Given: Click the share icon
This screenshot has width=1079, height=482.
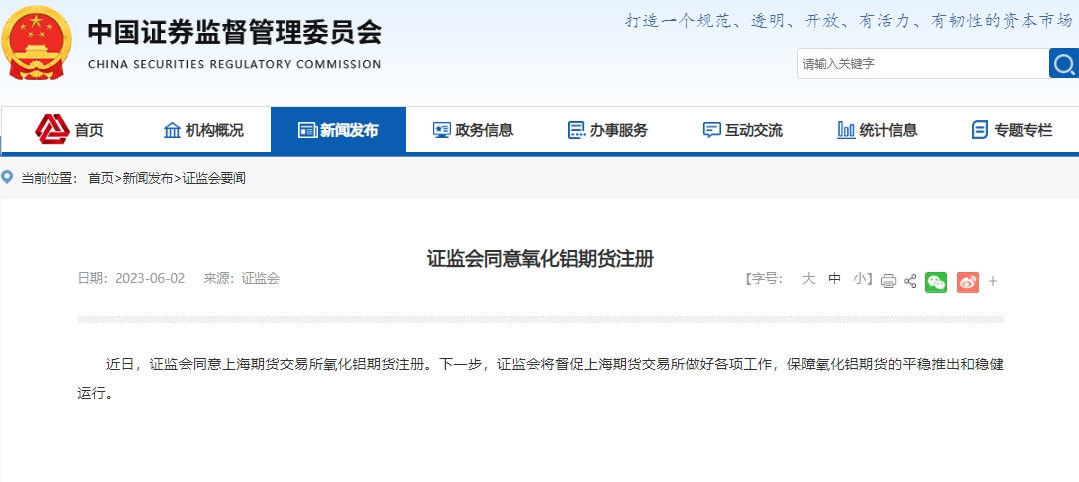Looking at the screenshot, I should point(910,281).
